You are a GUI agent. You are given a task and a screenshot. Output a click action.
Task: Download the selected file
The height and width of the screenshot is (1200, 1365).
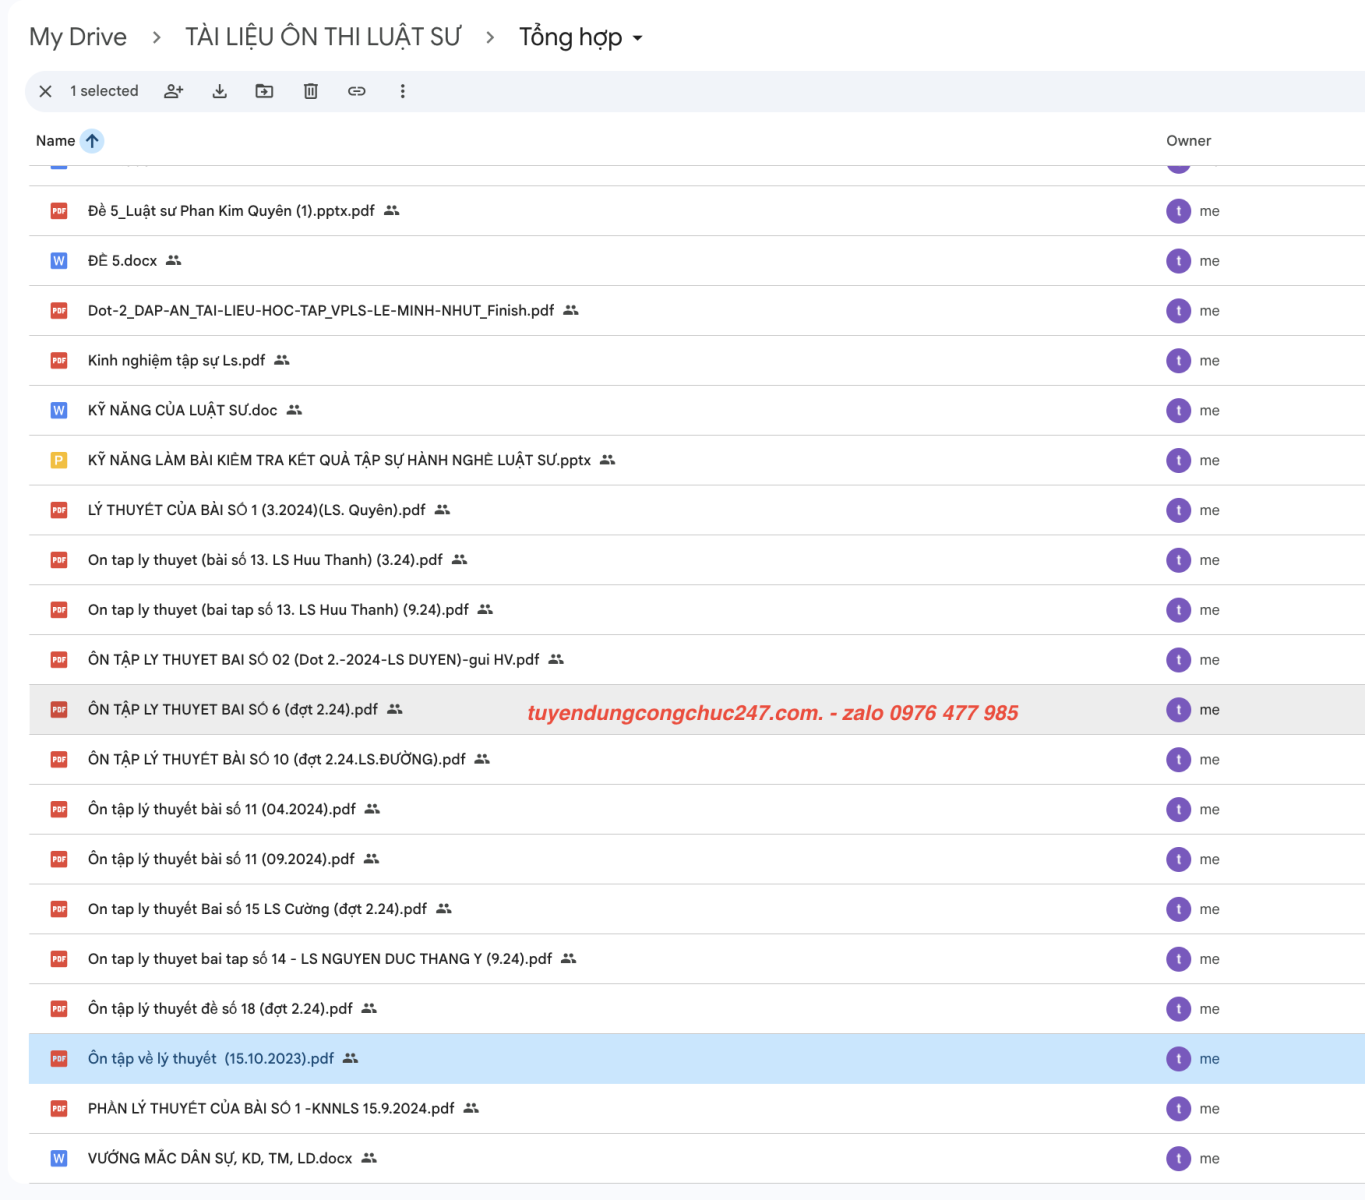[220, 91]
